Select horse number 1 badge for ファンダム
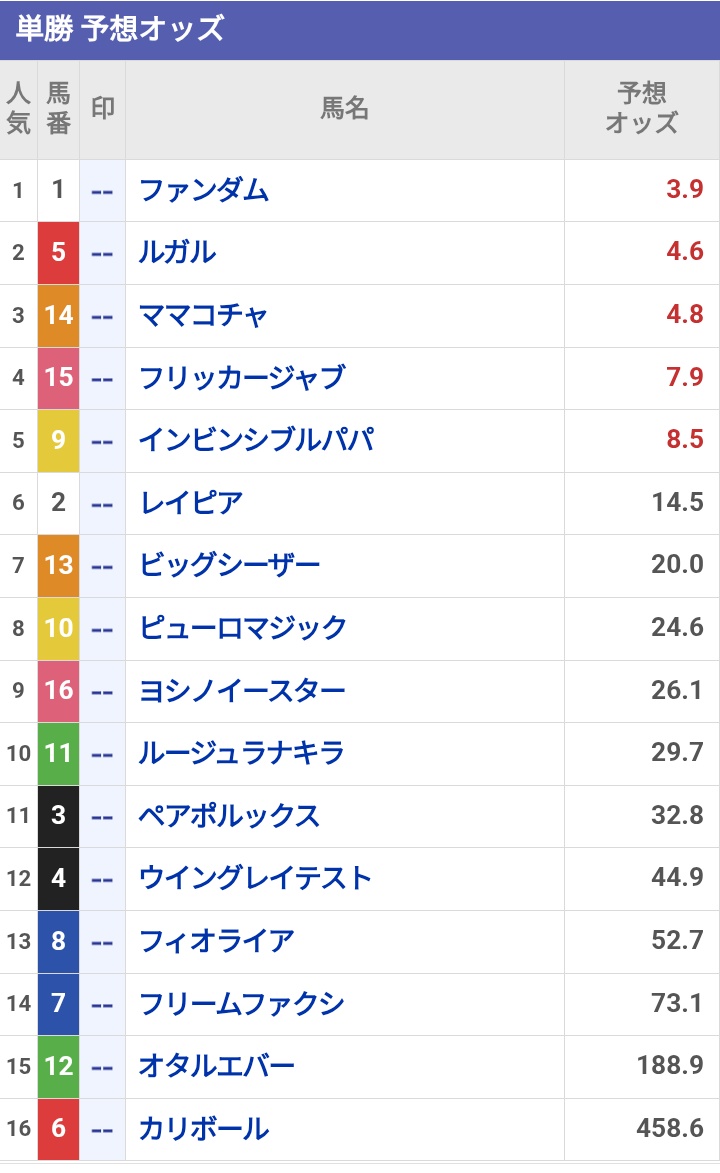 (x=59, y=189)
